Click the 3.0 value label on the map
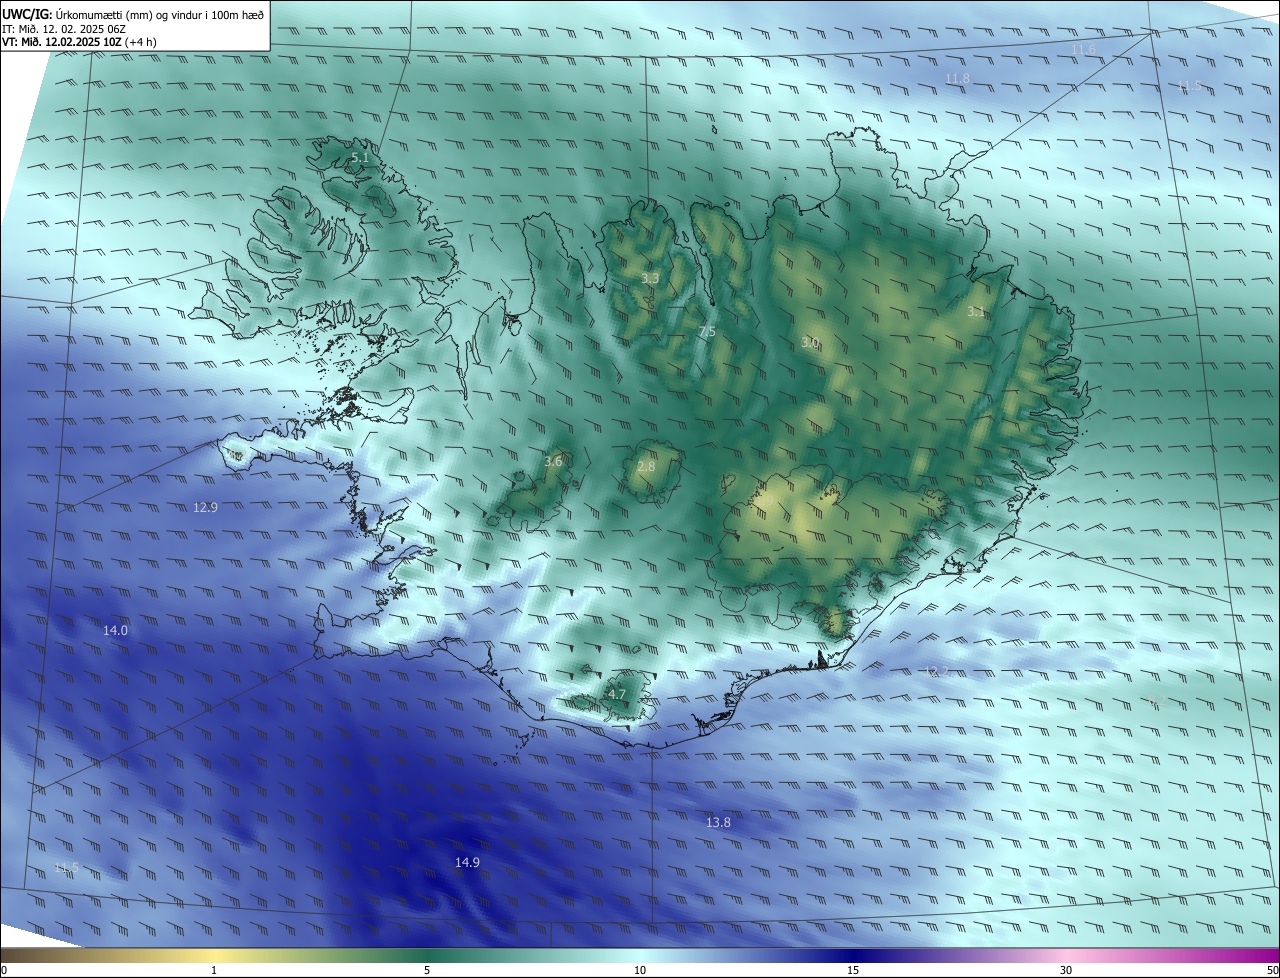This screenshot has width=1280, height=978. (810, 343)
